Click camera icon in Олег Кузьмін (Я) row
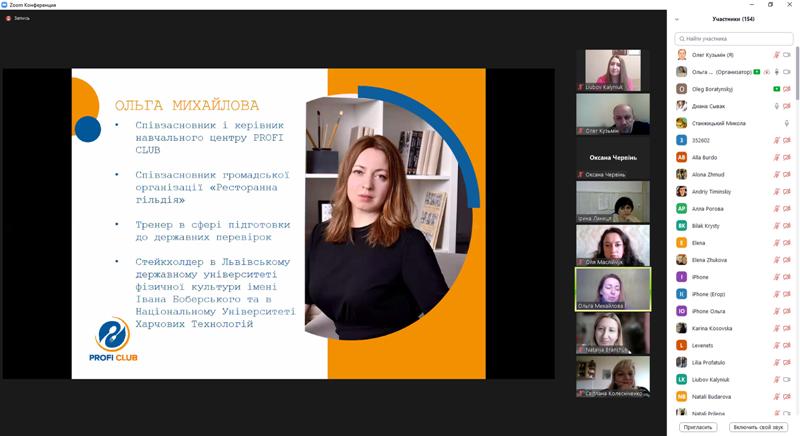Viewport: 800px width, 436px height. [787, 55]
